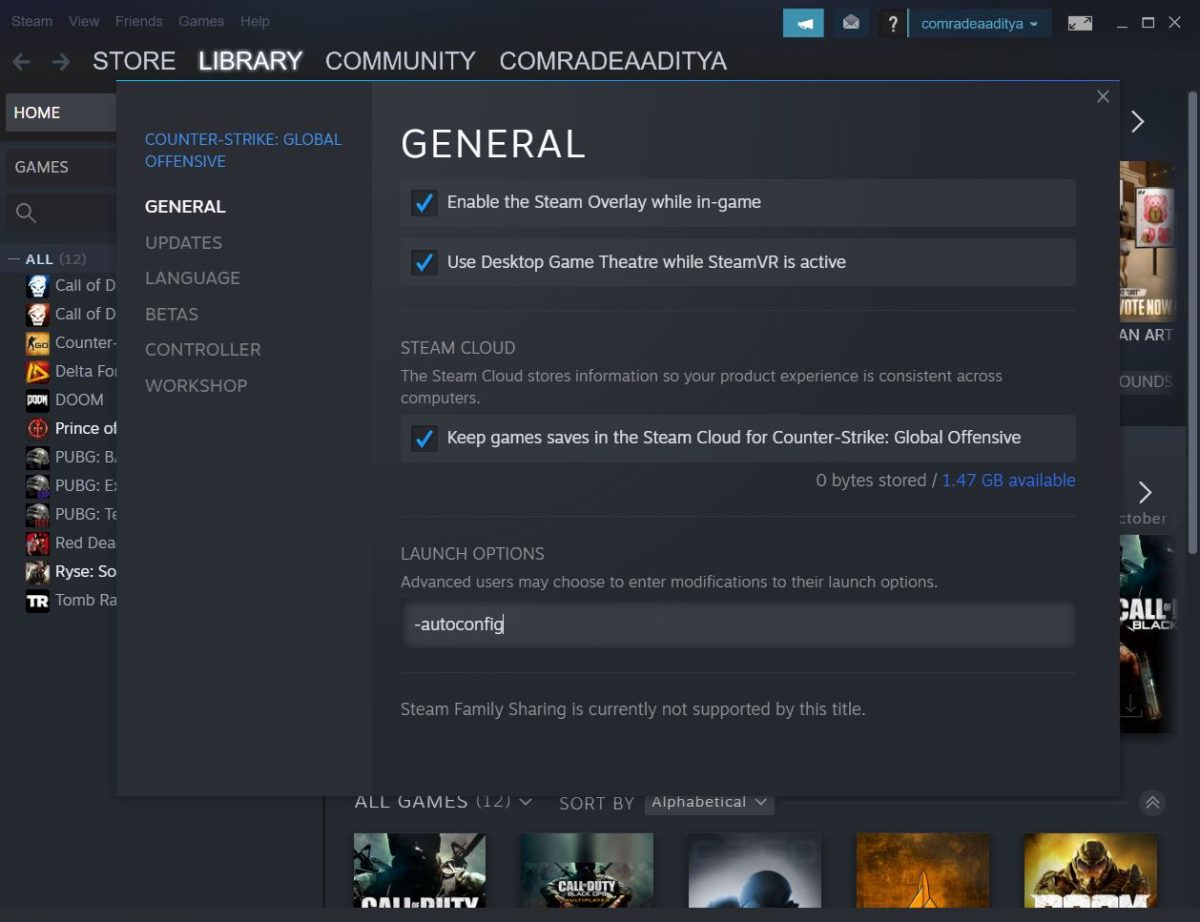
Task: Select the PUBG: Te list entry
Action: click(71, 515)
